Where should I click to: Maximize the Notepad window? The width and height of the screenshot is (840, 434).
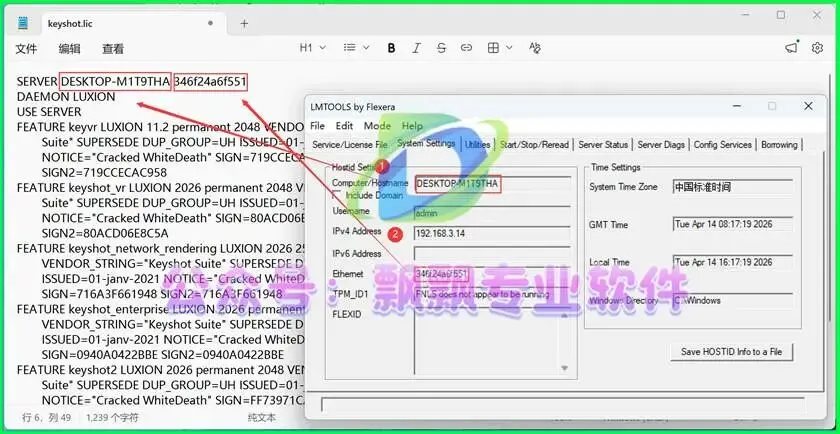(x=781, y=15)
